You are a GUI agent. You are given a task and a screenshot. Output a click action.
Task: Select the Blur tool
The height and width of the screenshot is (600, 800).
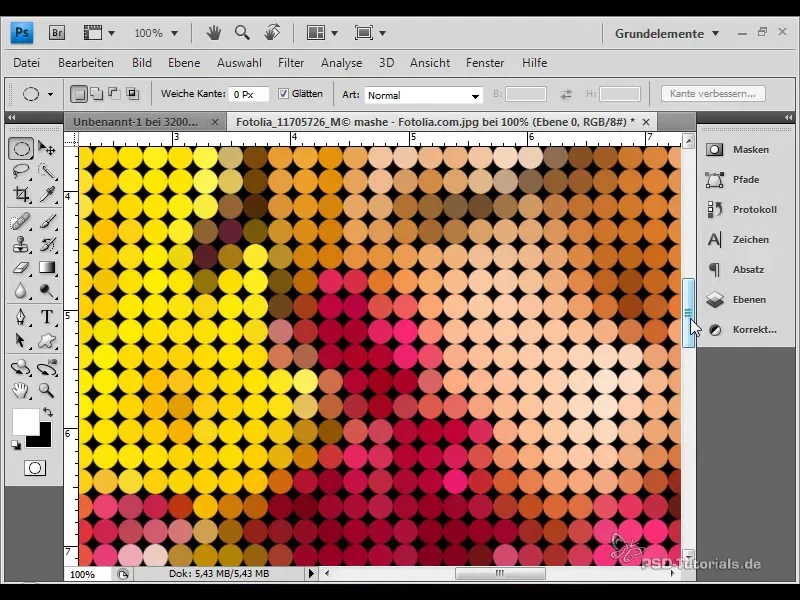click(x=21, y=290)
